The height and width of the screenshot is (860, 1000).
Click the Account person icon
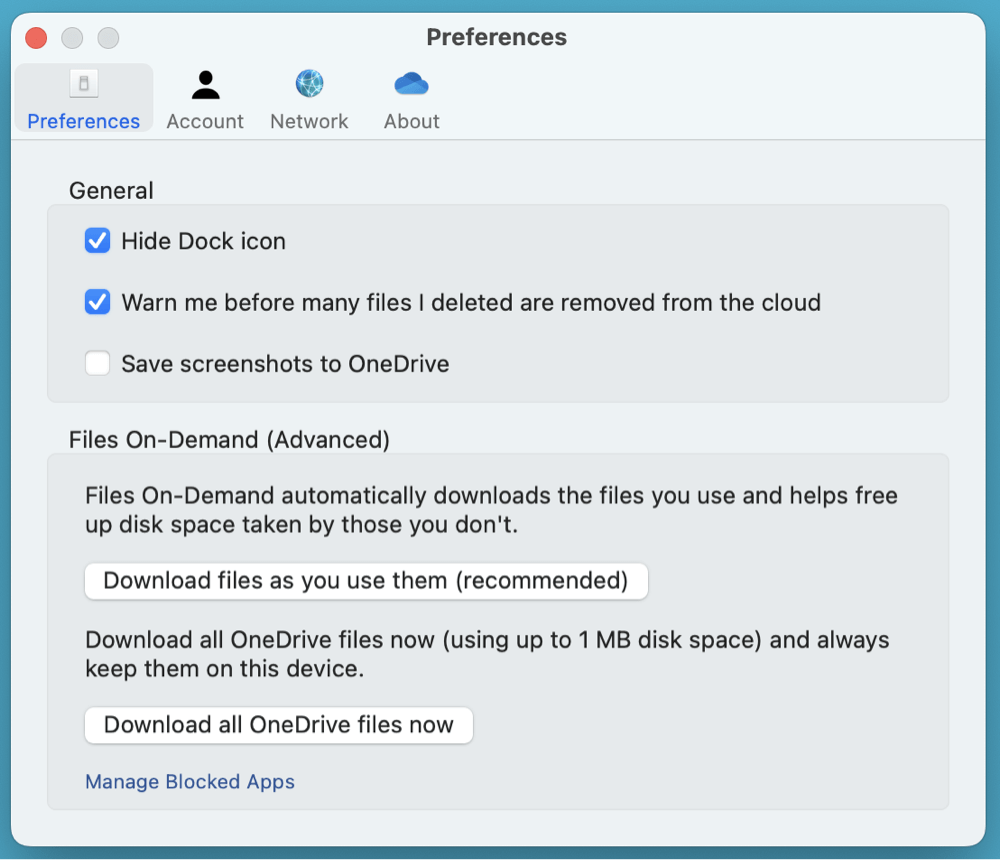point(205,83)
